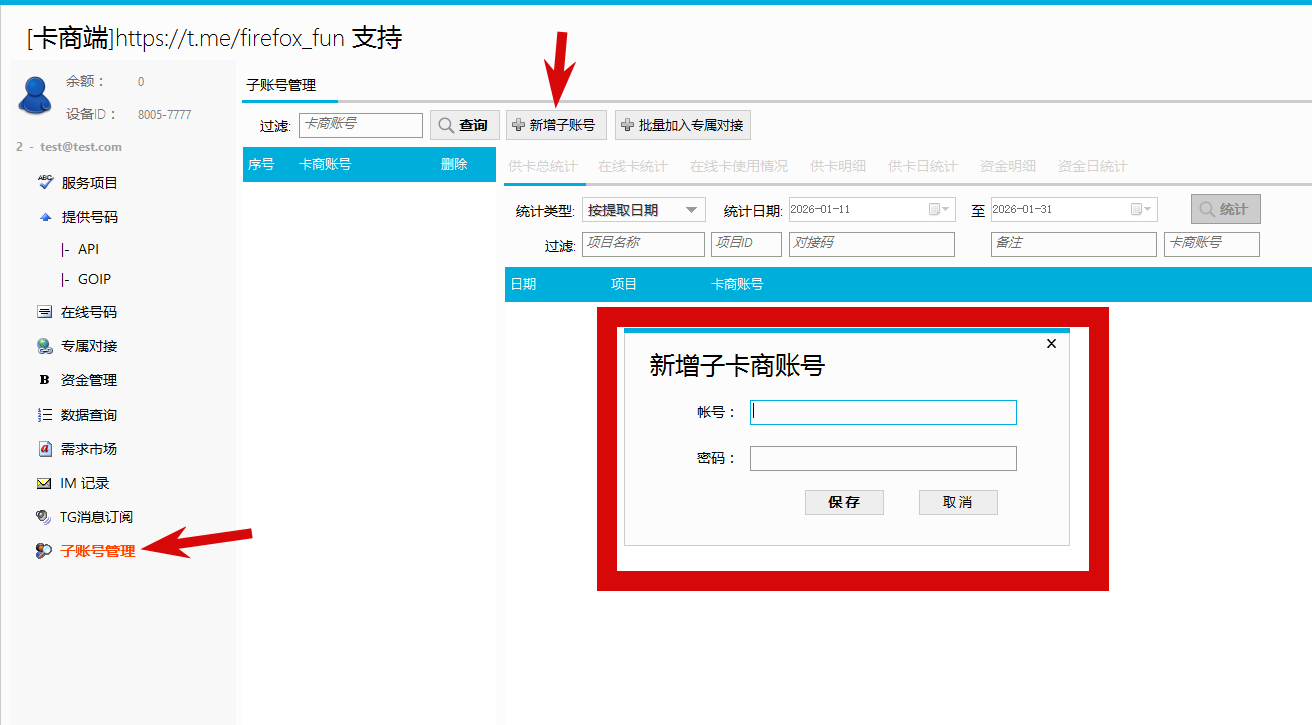
Task: Click the 日期 column header
Action: pyautogui.click(x=523, y=284)
